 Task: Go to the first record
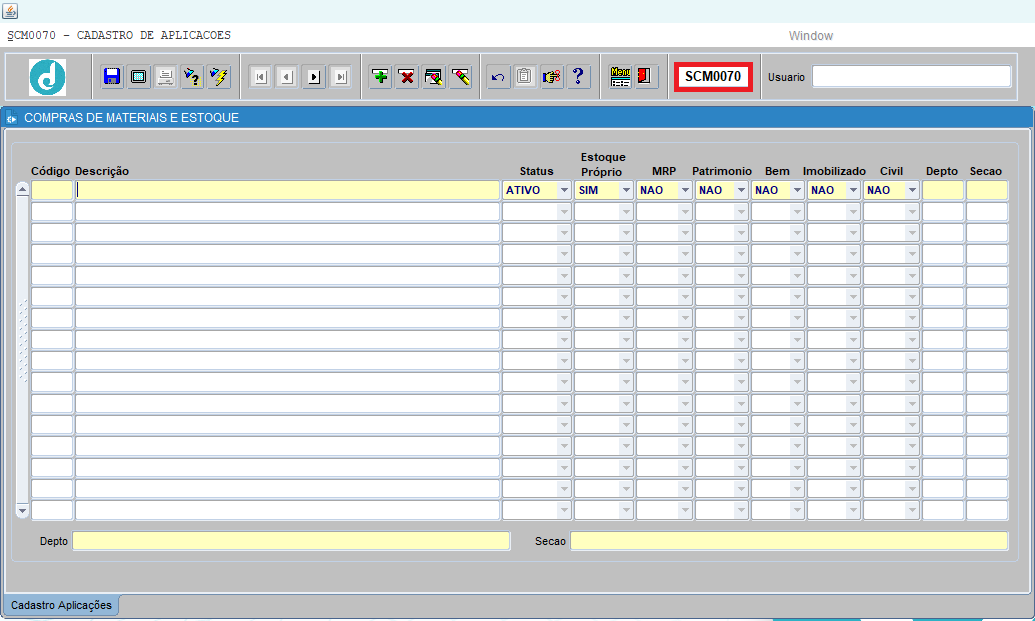coord(260,77)
